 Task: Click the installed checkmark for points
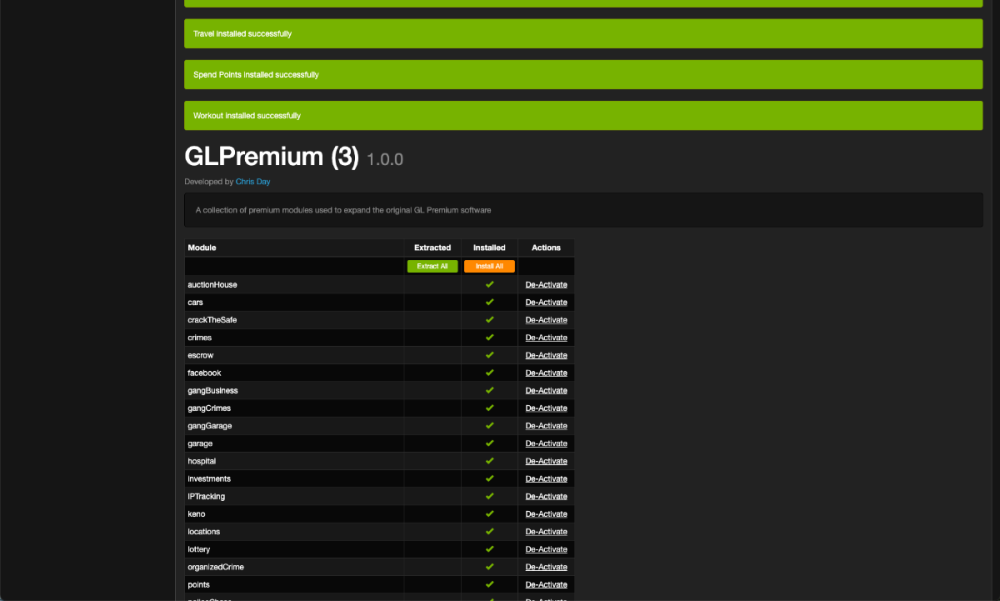point(490,584)
